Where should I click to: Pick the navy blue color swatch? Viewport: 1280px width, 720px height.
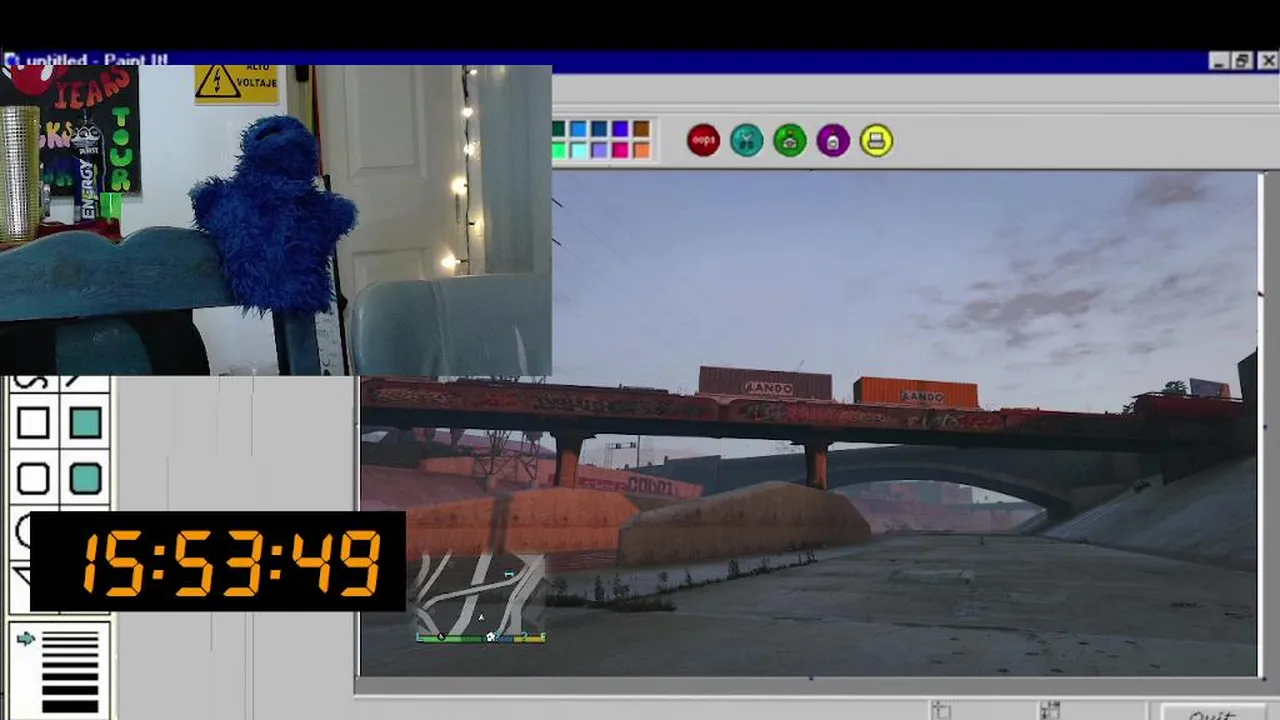pos(599,129)
